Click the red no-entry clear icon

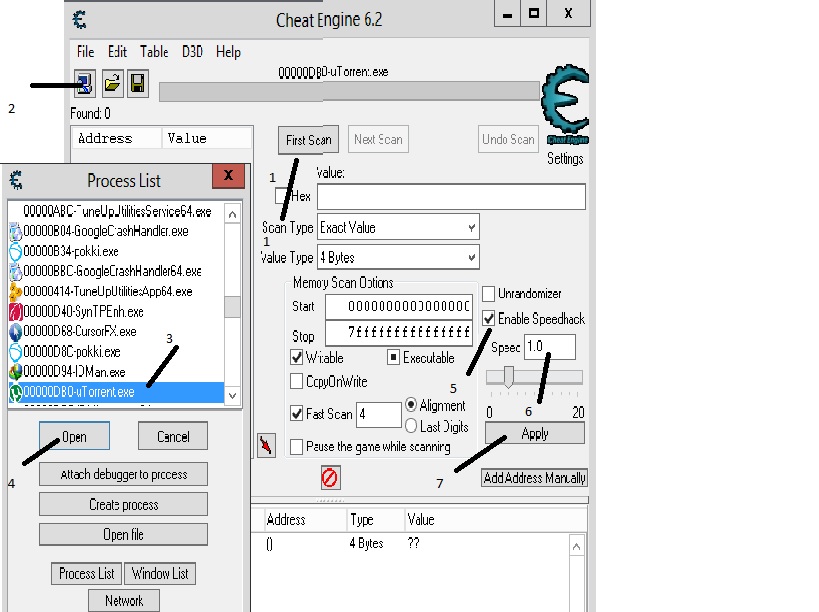pyautogui.click(x=330, y=478)
